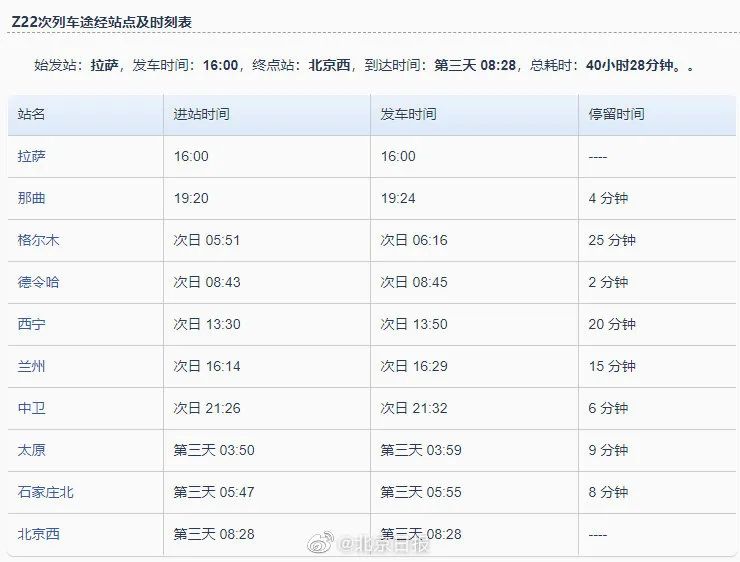The image size is (740, 562).
Task: Open the 那曲 station link
Action: 32,198
